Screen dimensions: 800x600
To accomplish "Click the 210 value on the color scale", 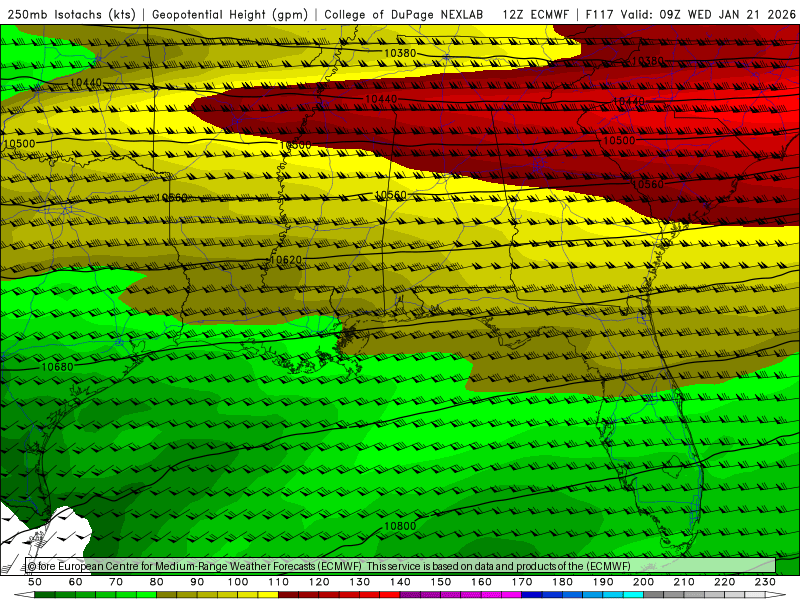I will point(684,582).
